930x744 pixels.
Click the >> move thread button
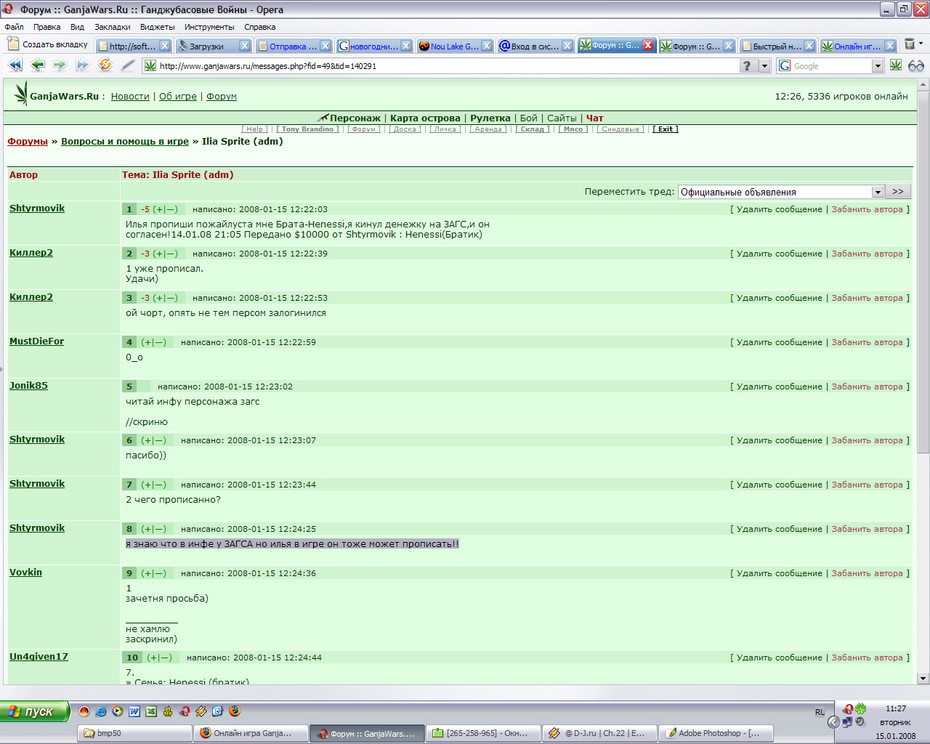tap(897, 192)
